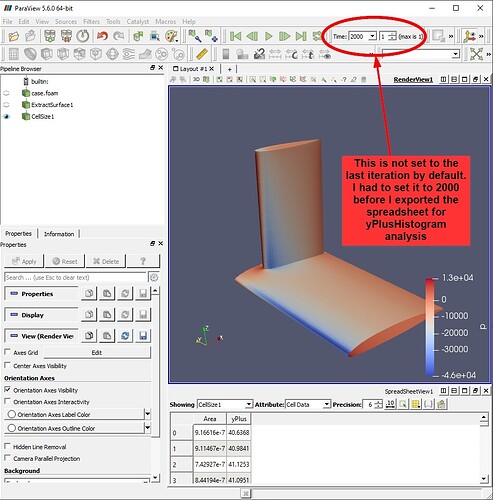Jump to the first frame icon
Viewport: 493px width, 500px height.
point(236,36)
